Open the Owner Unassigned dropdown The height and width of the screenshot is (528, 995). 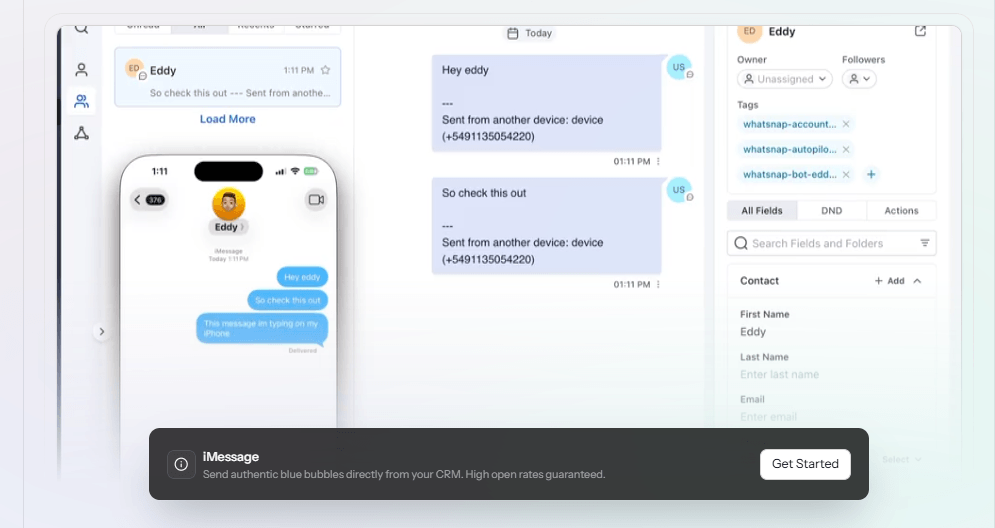tap(784, 79)
